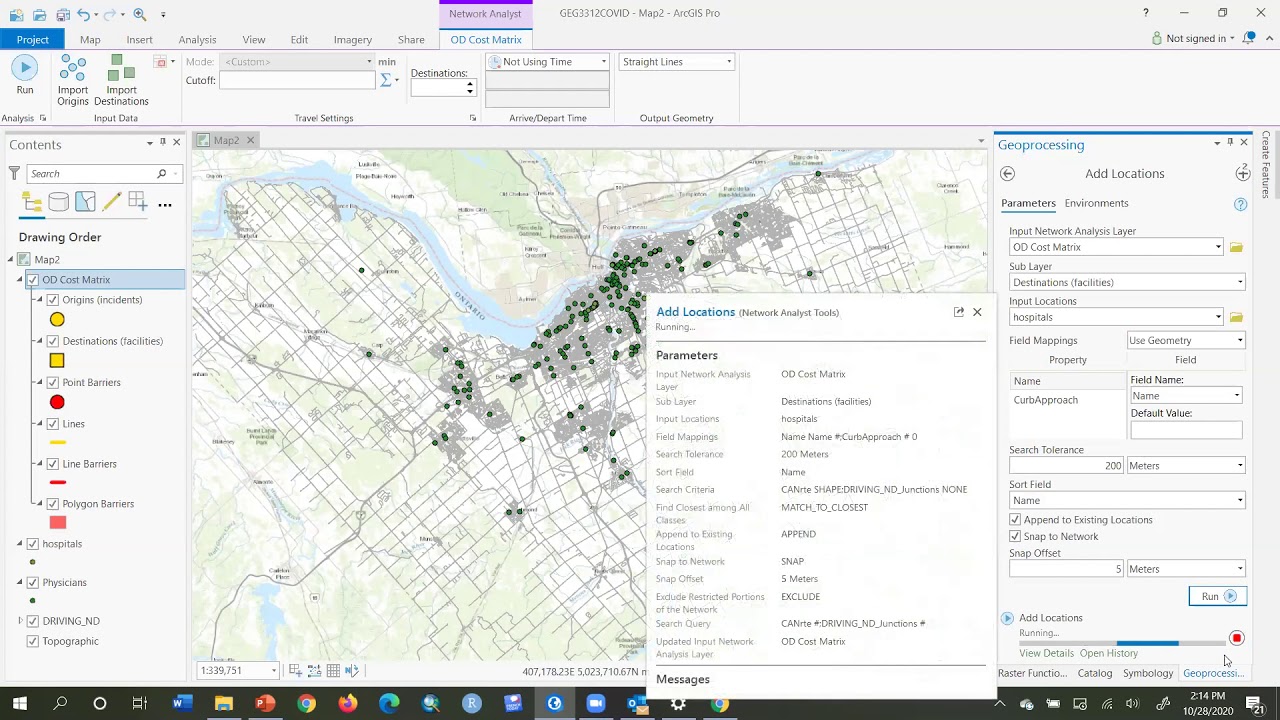This screenshot has height=720, width=1280.
Task: Pop out the Add Locations details window
Action: [958, 312]
